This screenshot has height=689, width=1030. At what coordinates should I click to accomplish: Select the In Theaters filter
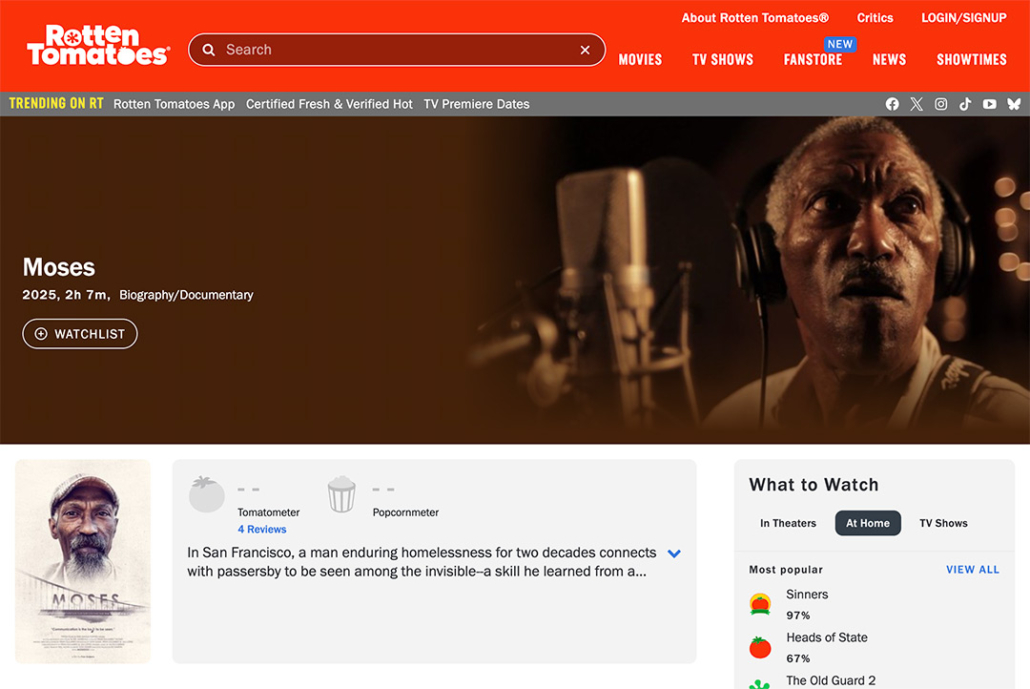pyautogui.click(x=788, y=523)
